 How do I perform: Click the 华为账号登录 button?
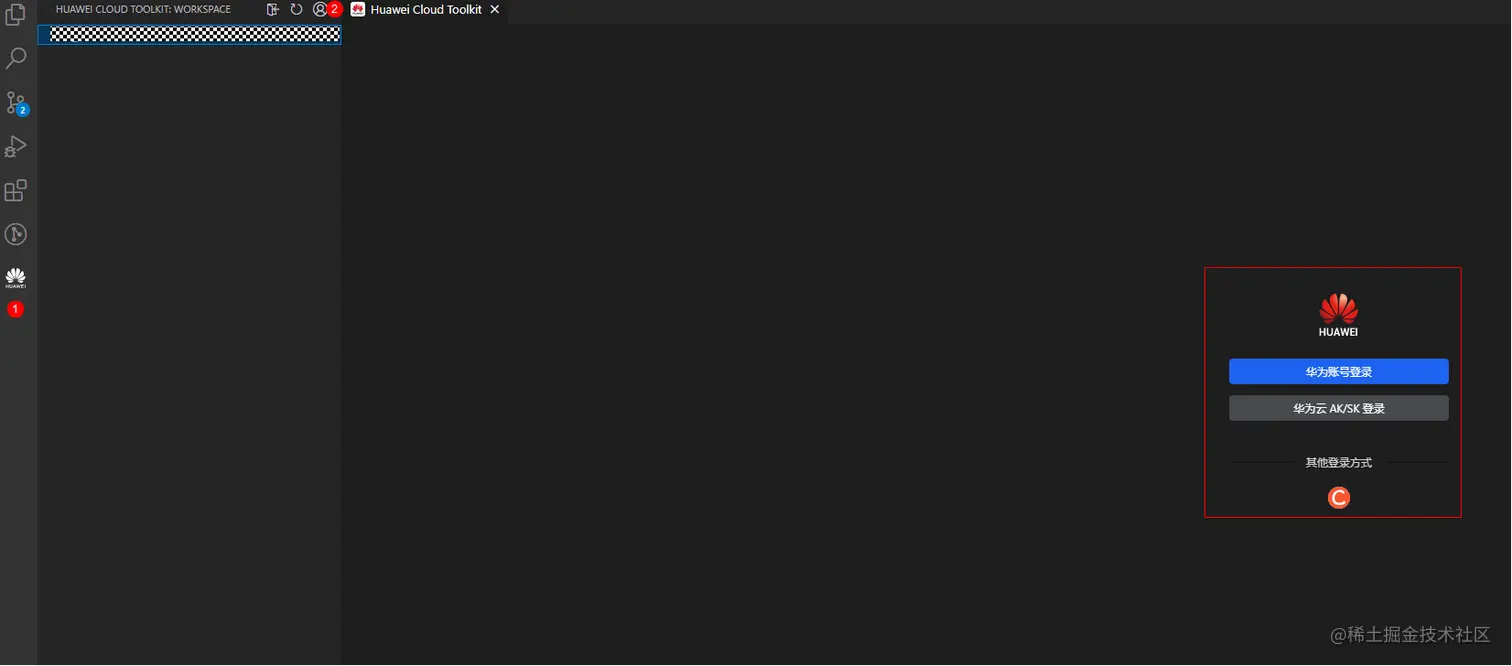tap(1338, 372)
